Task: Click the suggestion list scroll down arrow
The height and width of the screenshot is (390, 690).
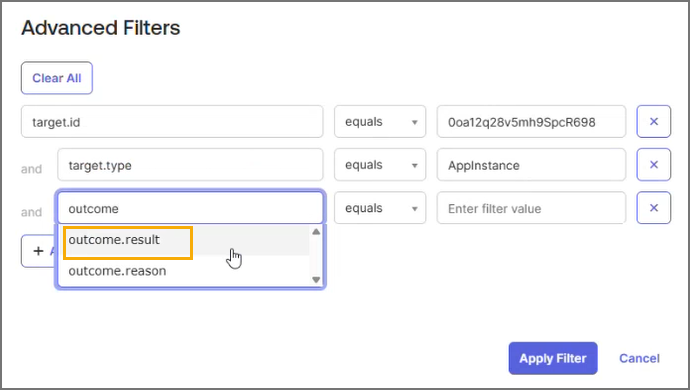Action: pyautogui.click(x=316, y=280)
